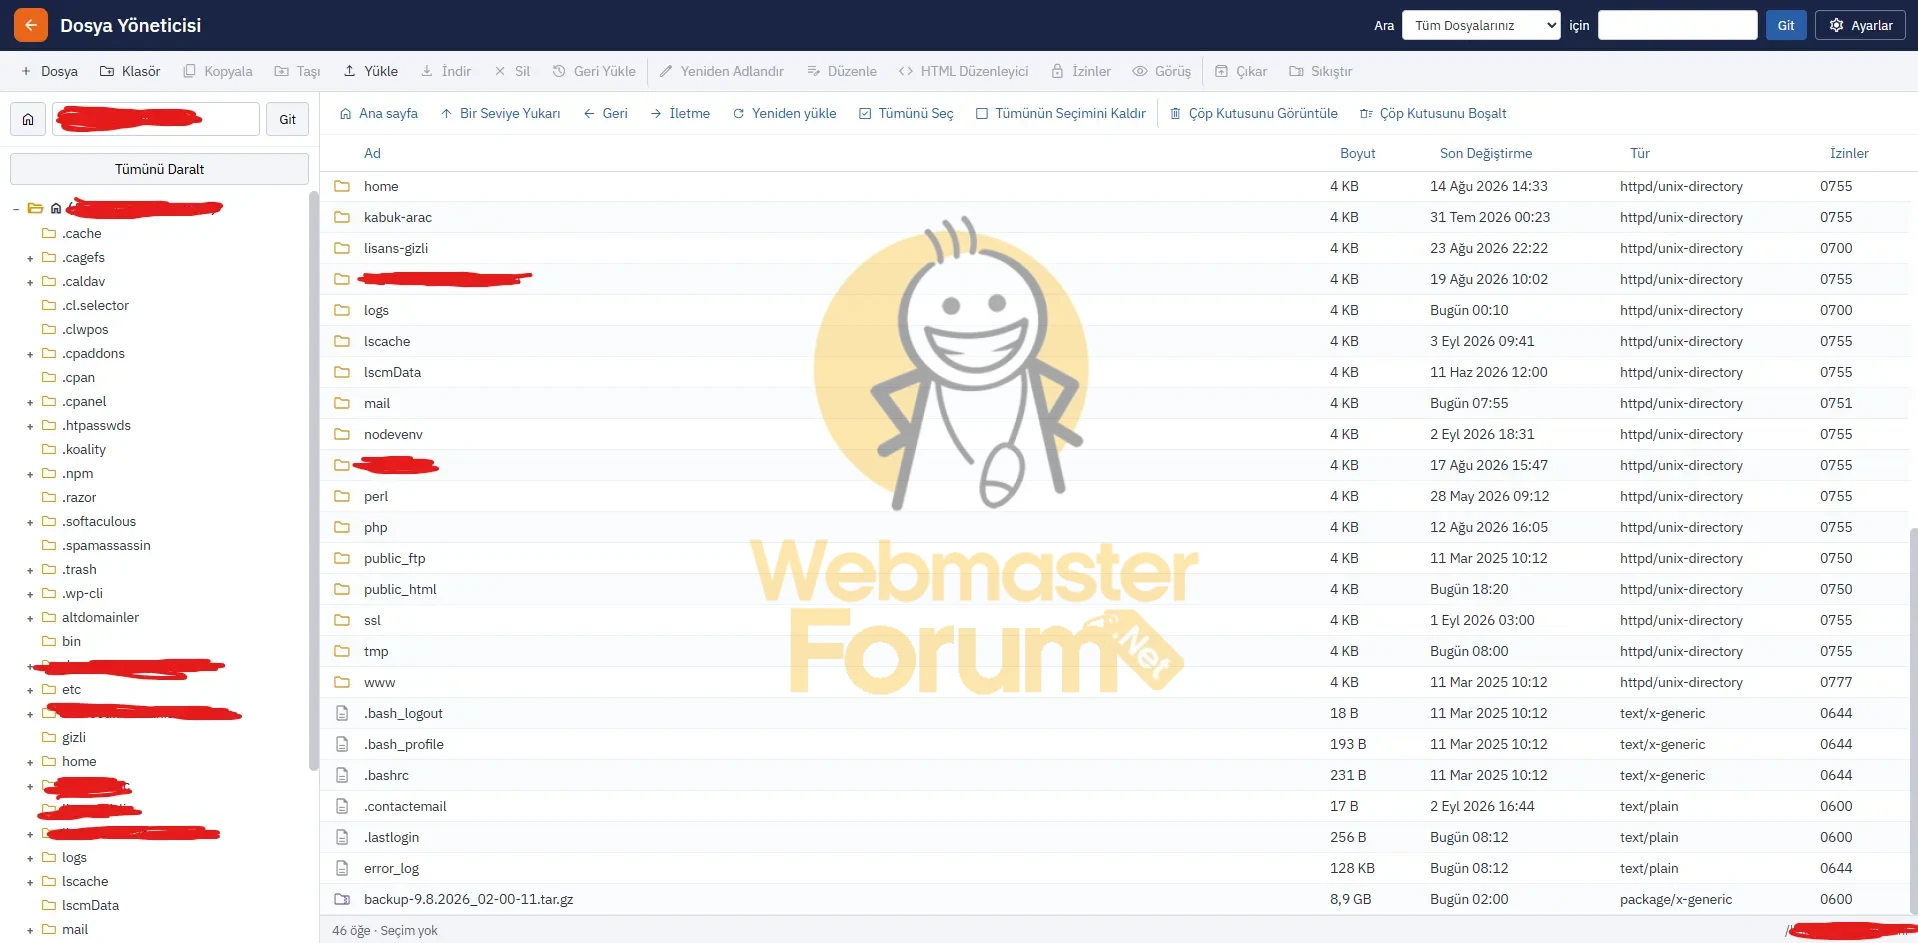Click Ana sayfa in navigation bar

tap(379, 113)
